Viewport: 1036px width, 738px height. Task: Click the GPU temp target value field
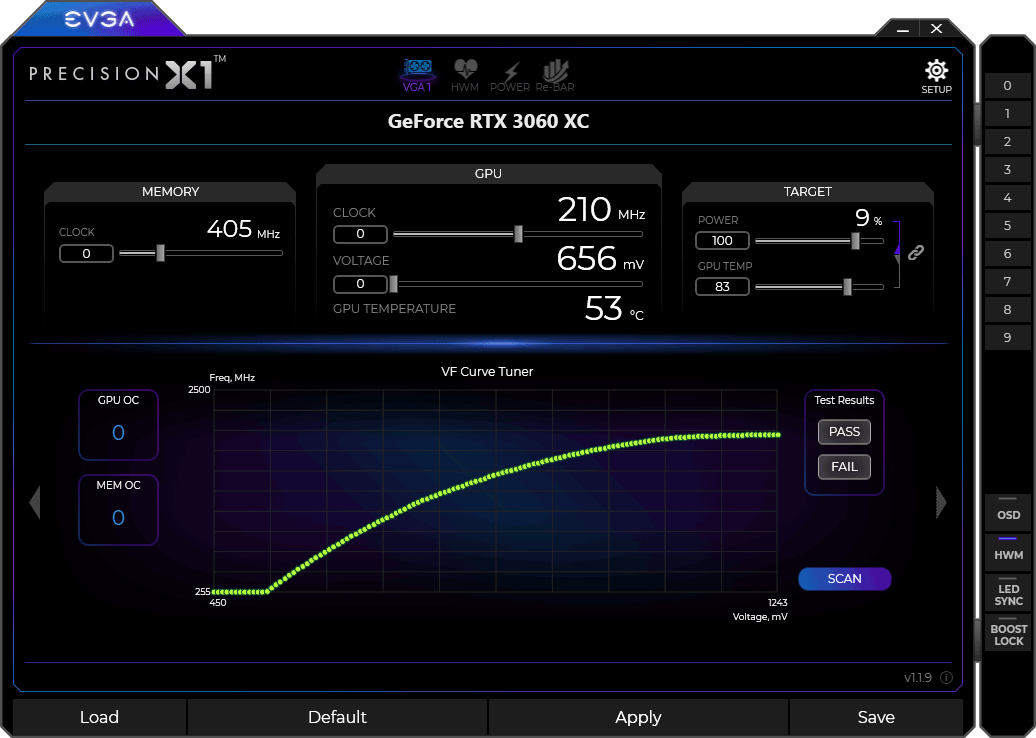point(722,287)
